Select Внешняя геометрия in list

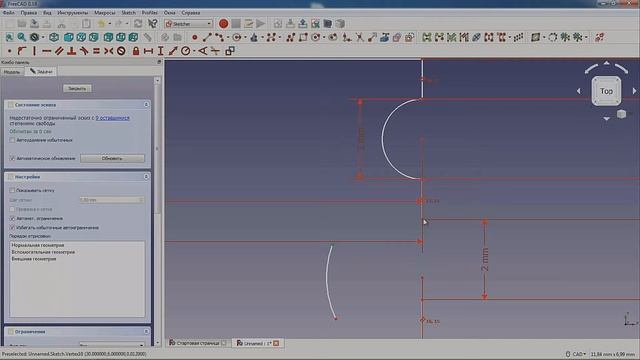click(x=33, y=259)
